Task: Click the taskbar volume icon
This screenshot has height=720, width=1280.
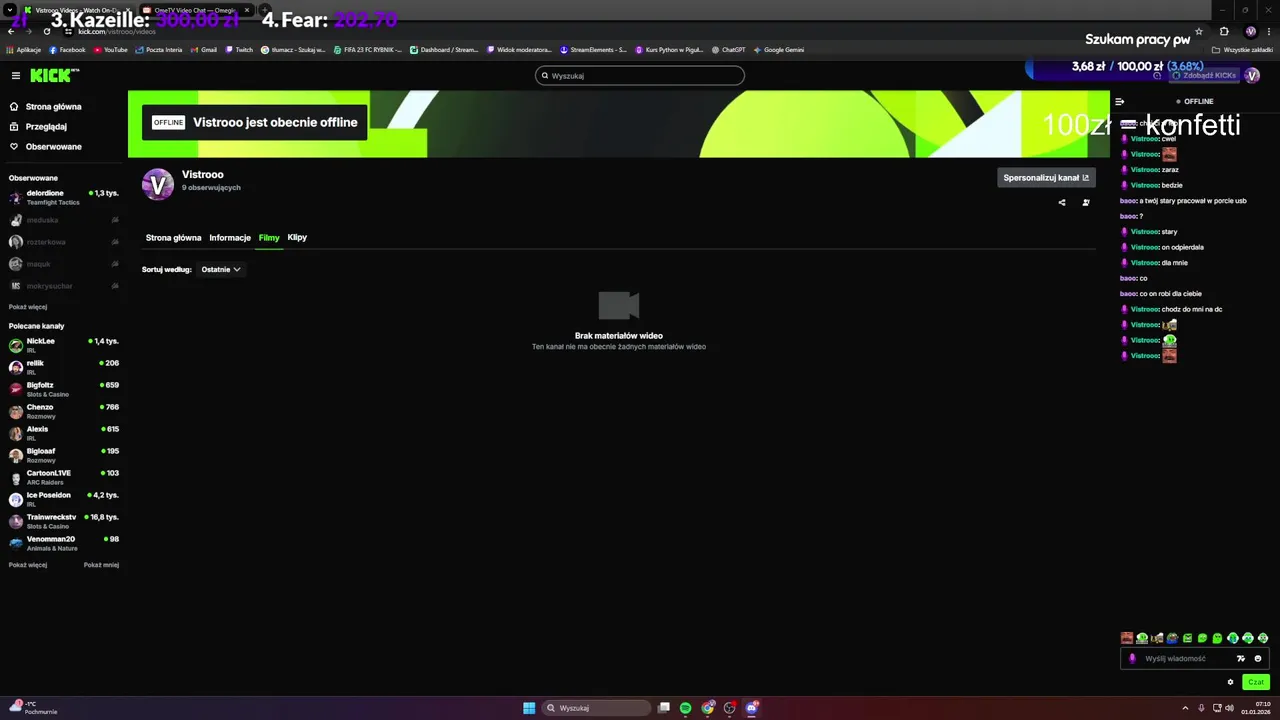Action: [x=1228, y=708]
